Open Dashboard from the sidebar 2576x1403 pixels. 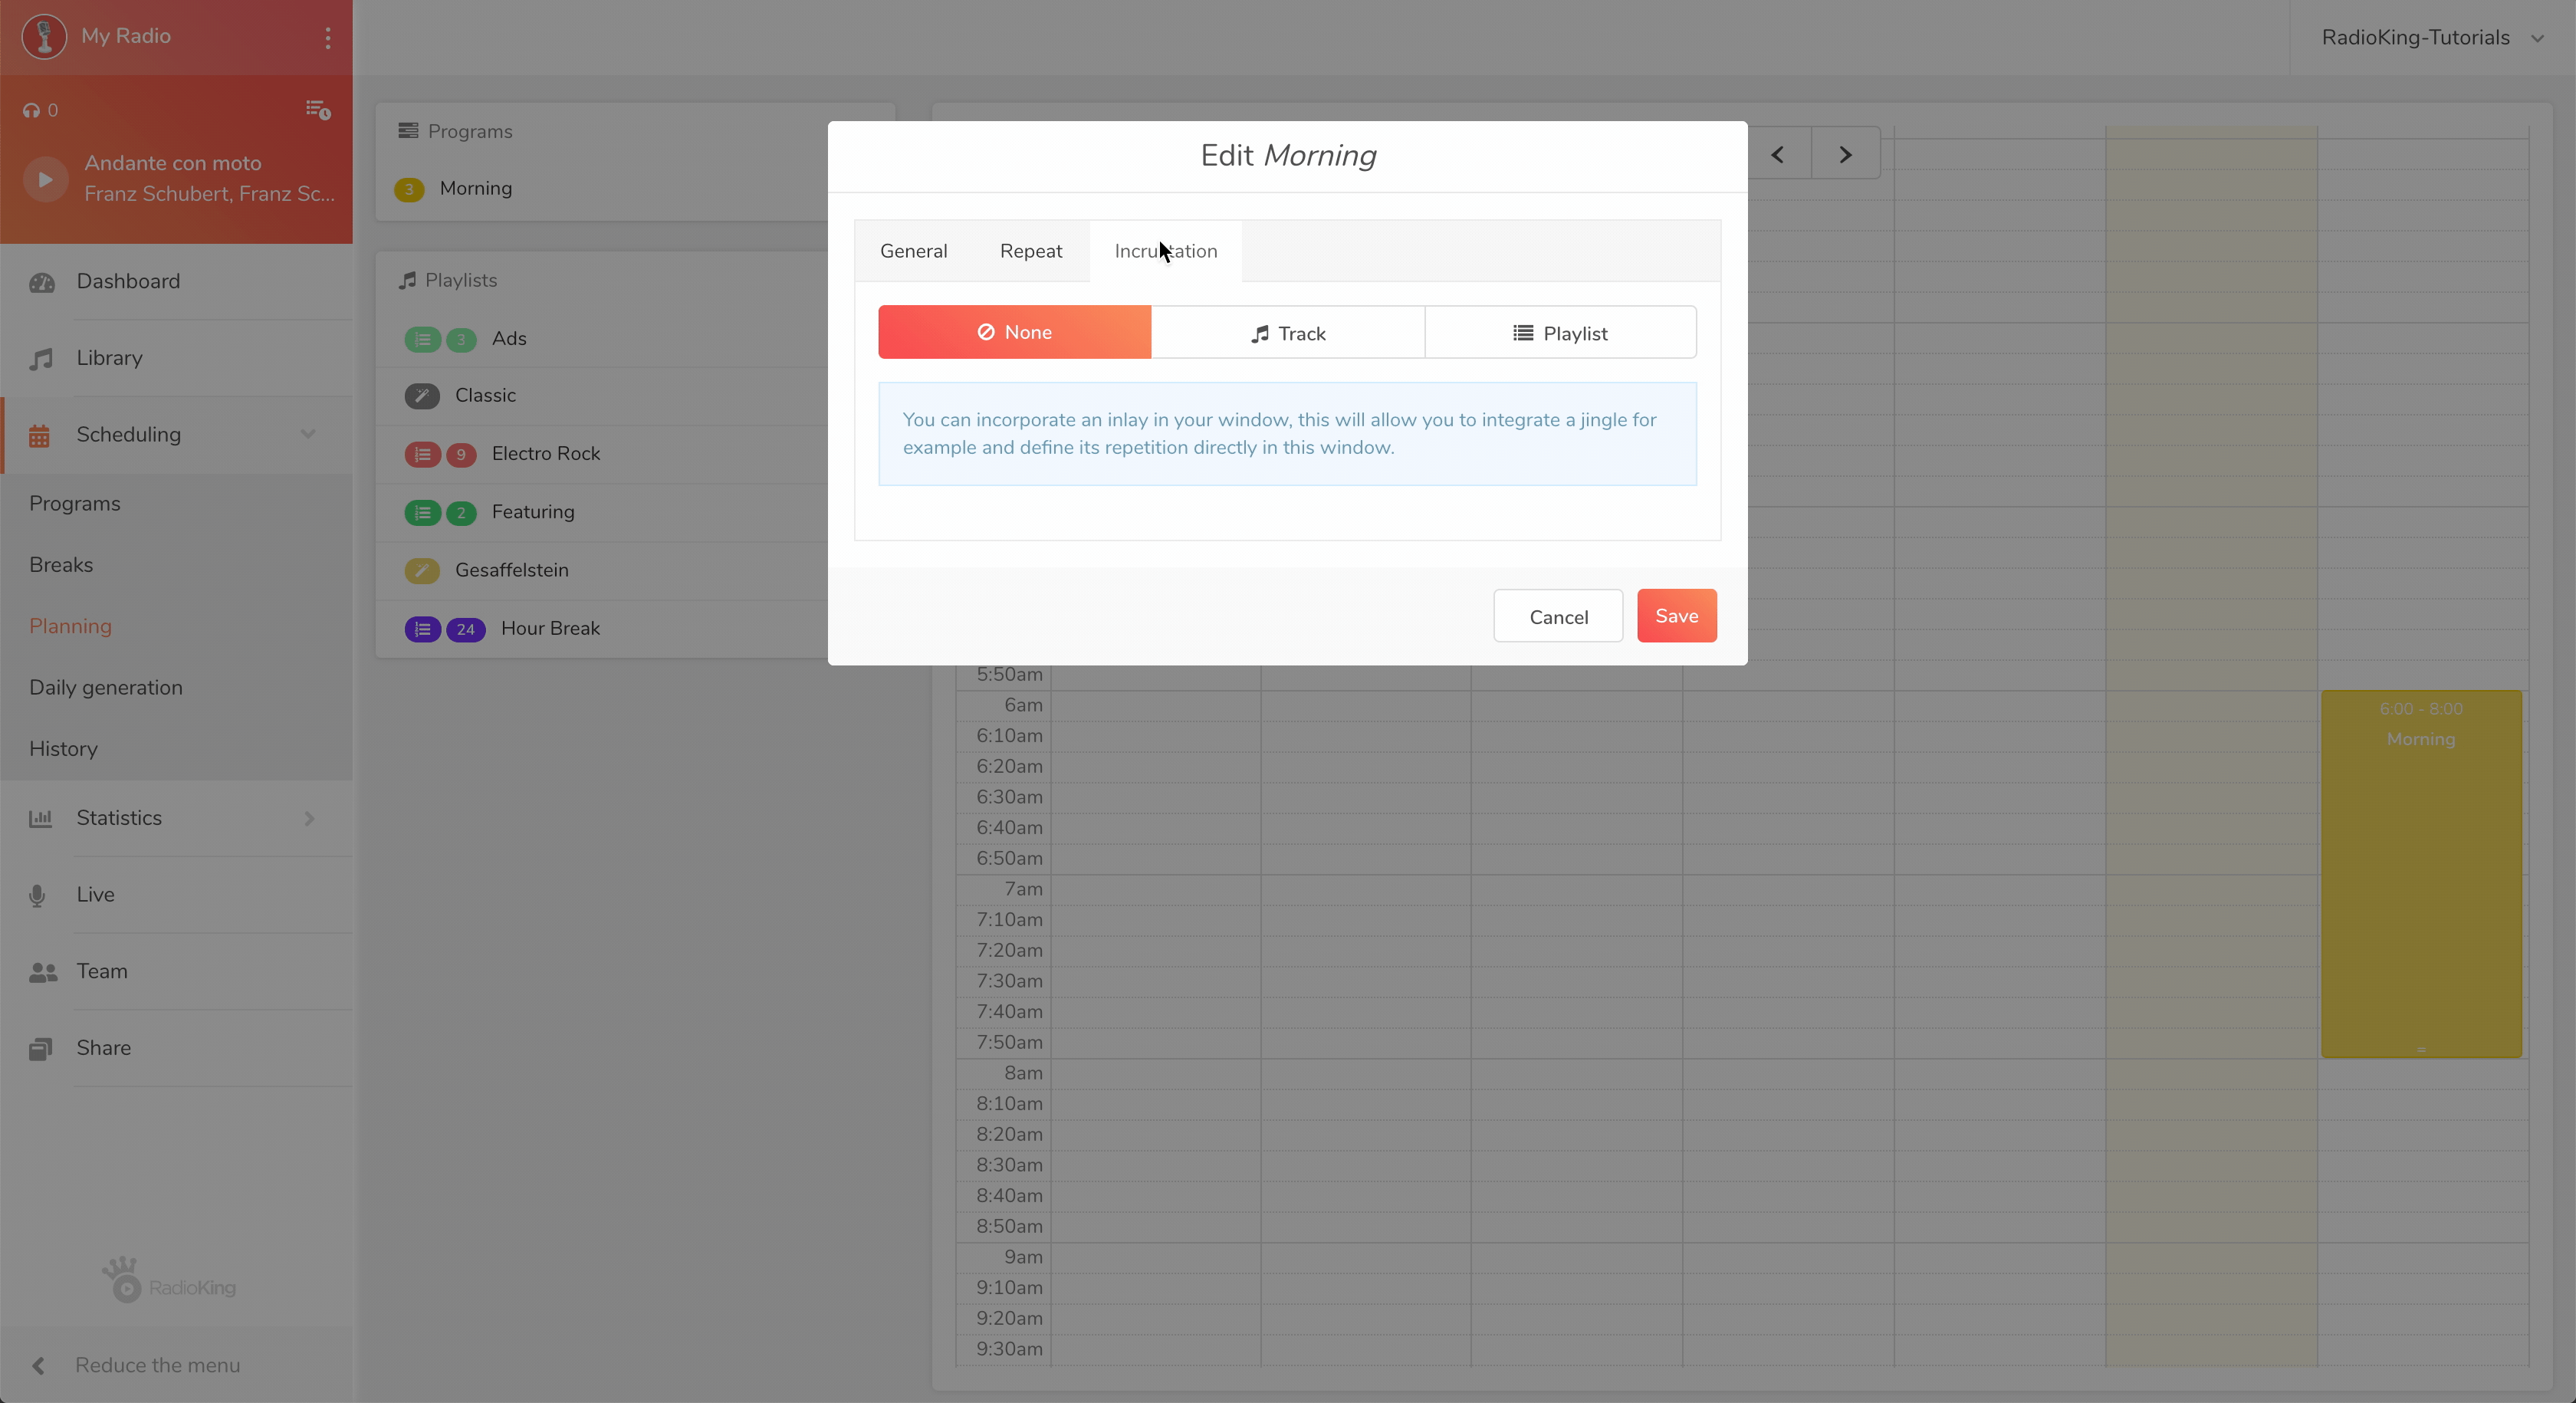click(x=128, y=281)
